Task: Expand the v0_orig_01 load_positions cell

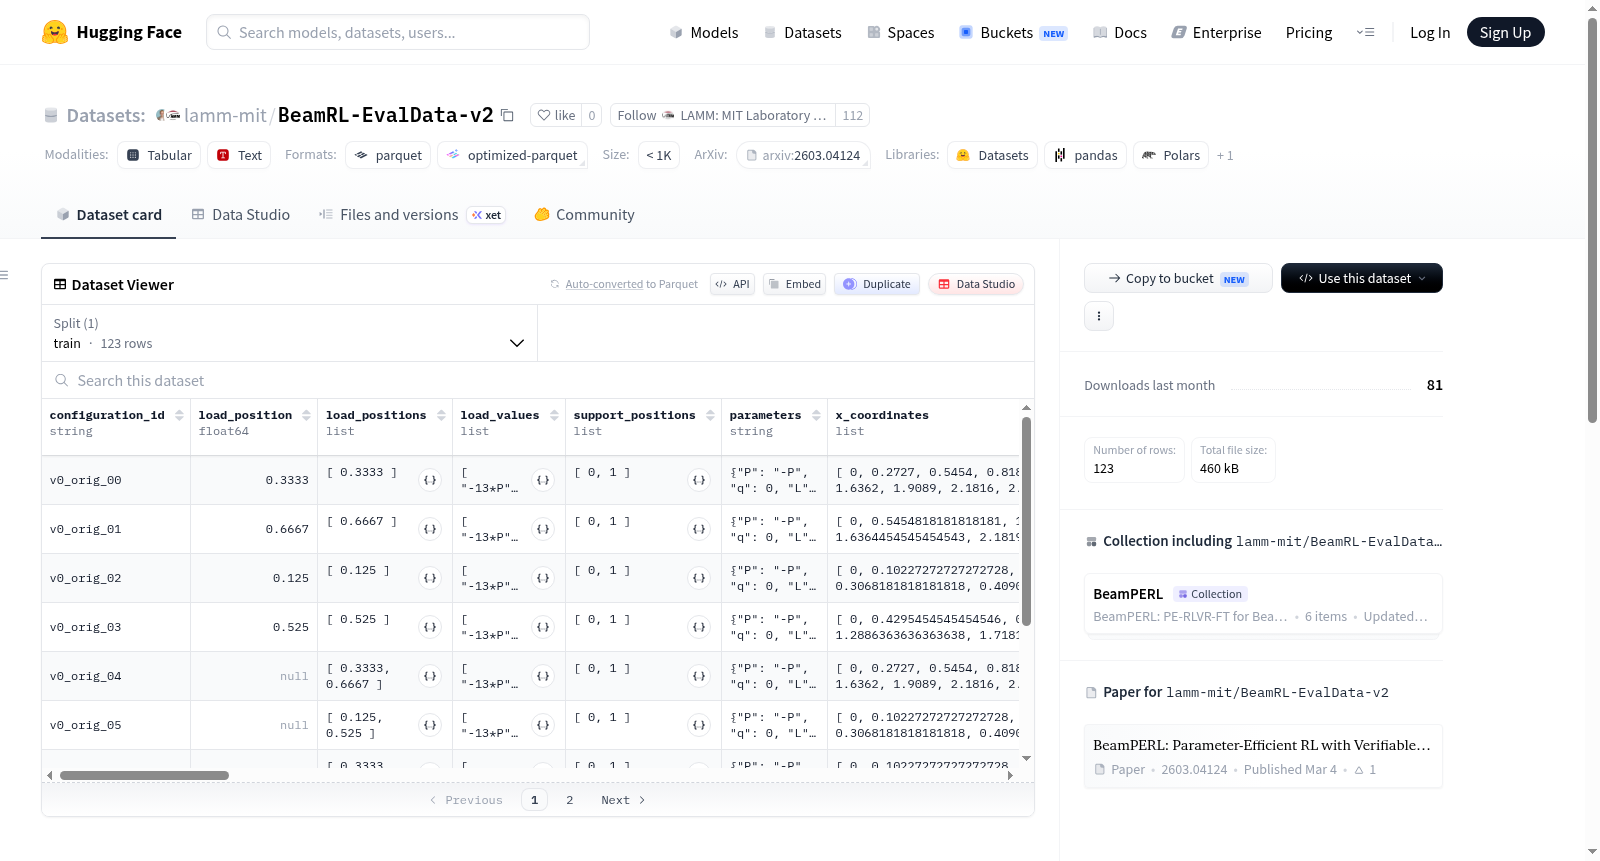Action: 430,529
